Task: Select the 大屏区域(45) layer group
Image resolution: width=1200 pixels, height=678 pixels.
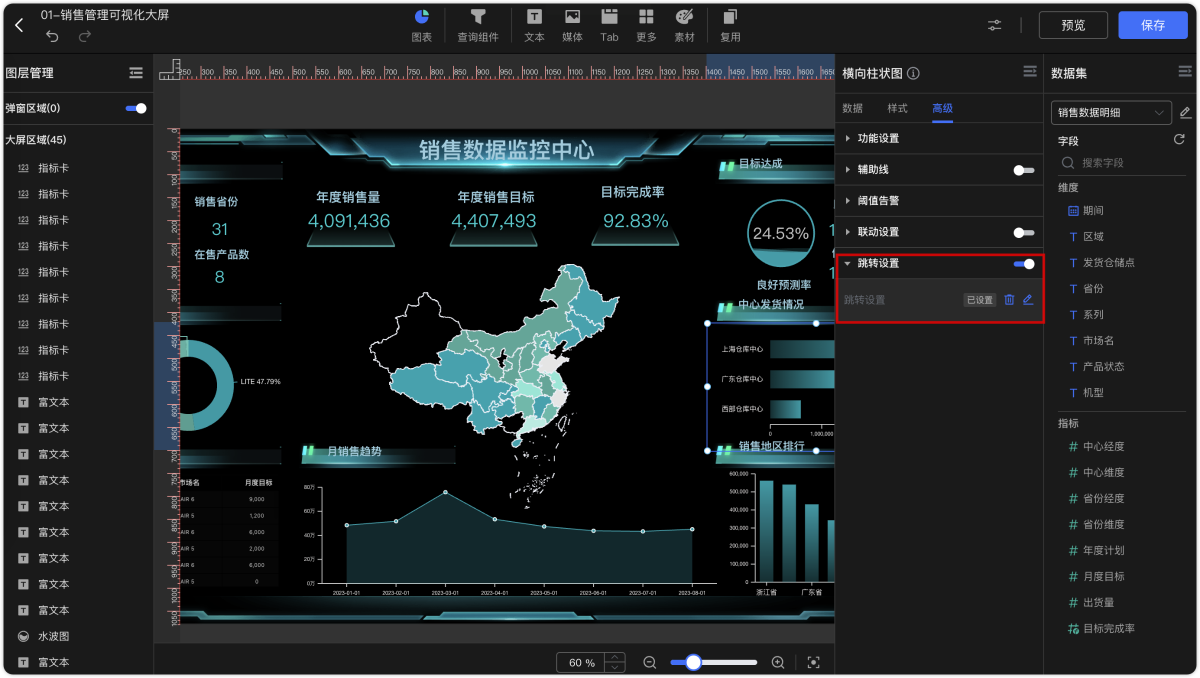Action: click(36, 140)
